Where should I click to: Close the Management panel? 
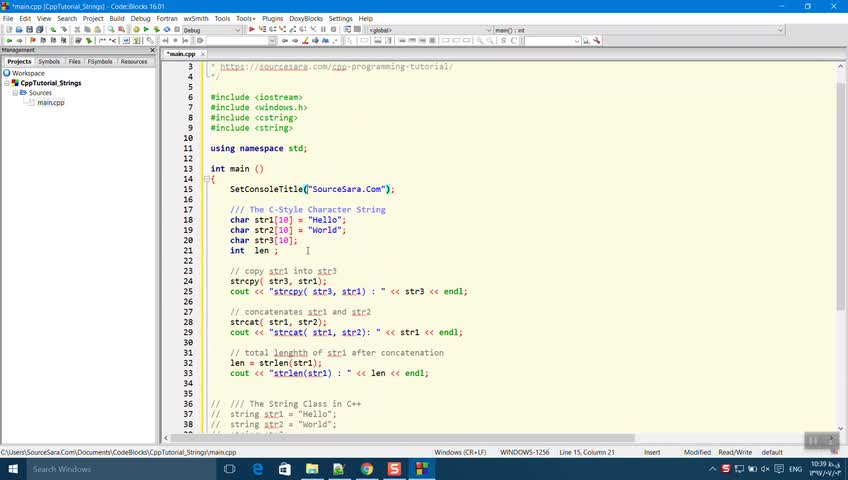[x=151, y=50]
